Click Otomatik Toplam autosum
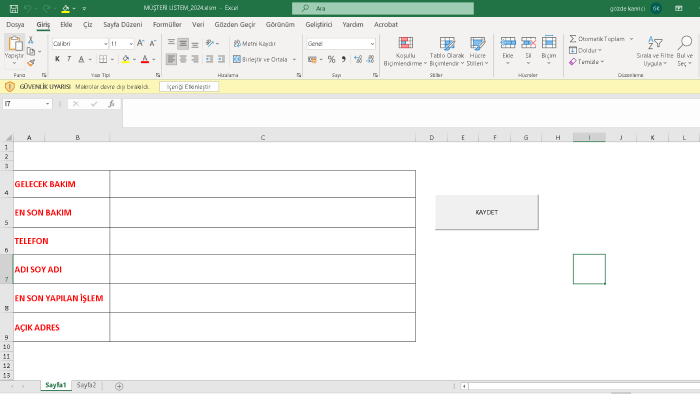 tap(597, 39)
